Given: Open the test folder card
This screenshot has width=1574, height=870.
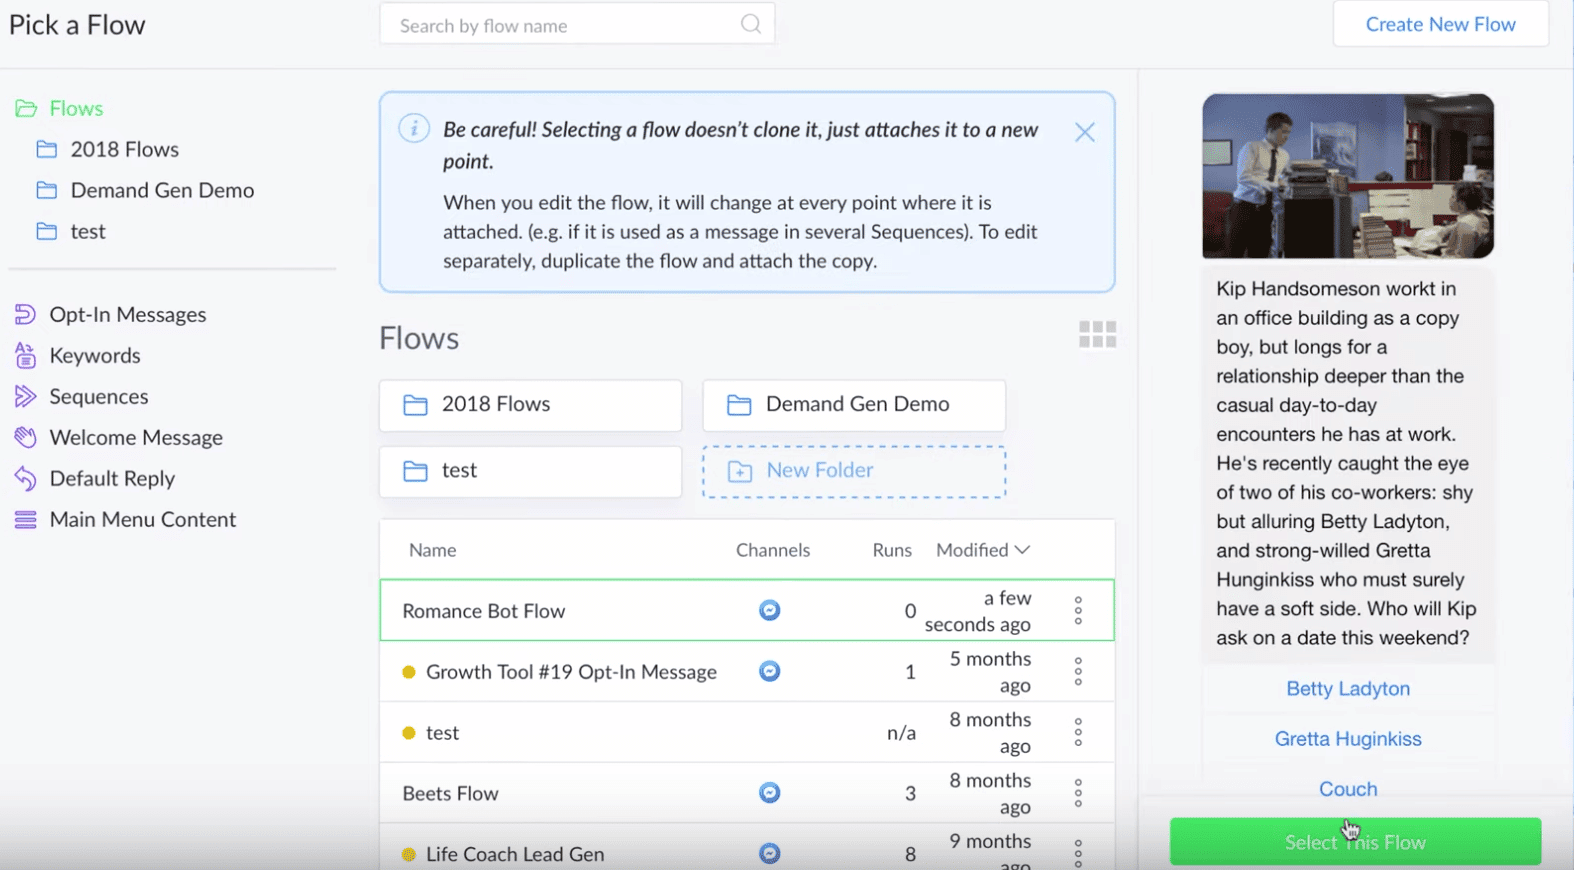Looking at the screenshot, I should pos(530,471).
